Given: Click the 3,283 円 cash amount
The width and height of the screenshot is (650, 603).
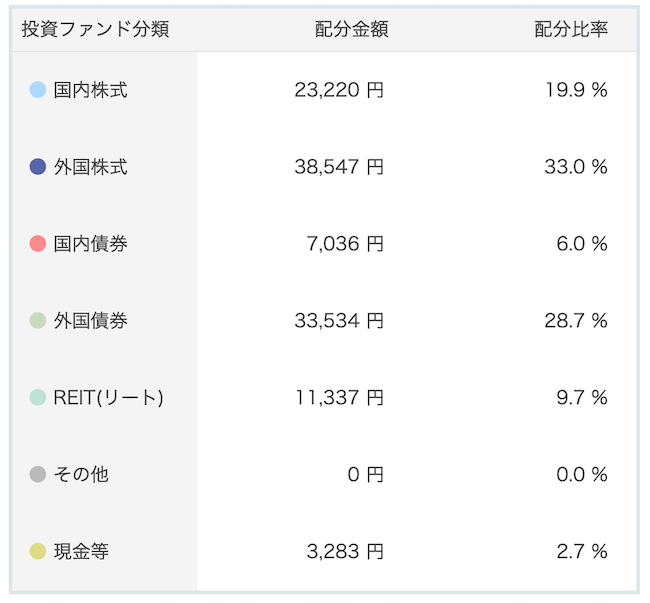Looking at the screenshot, I should pos(345,552).
